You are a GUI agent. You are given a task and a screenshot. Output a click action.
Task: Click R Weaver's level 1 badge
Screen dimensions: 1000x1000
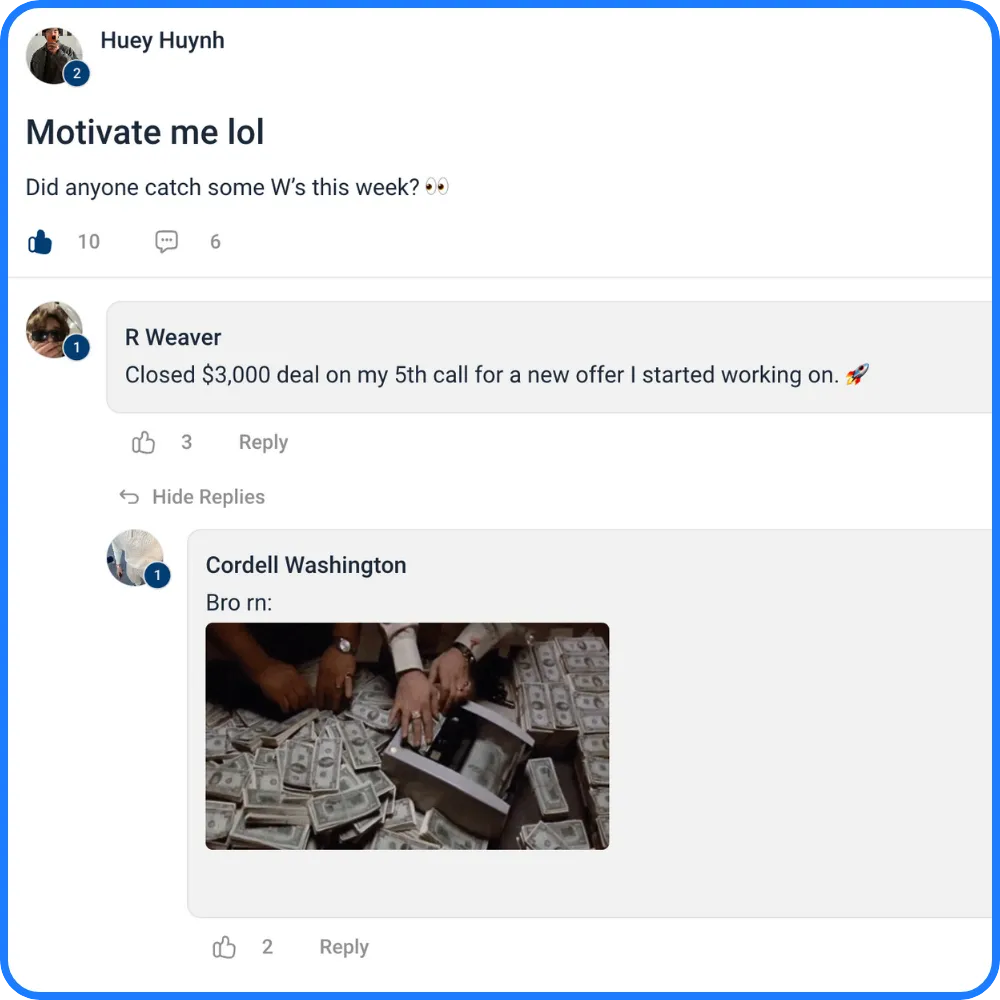point(77,348)
